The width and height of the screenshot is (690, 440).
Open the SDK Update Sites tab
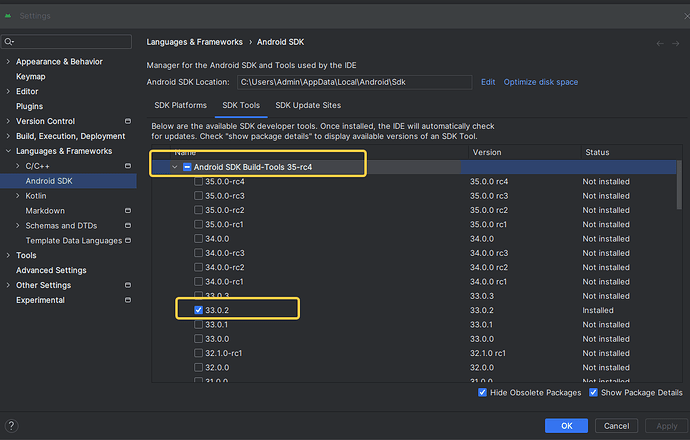(x=308, y=106)
